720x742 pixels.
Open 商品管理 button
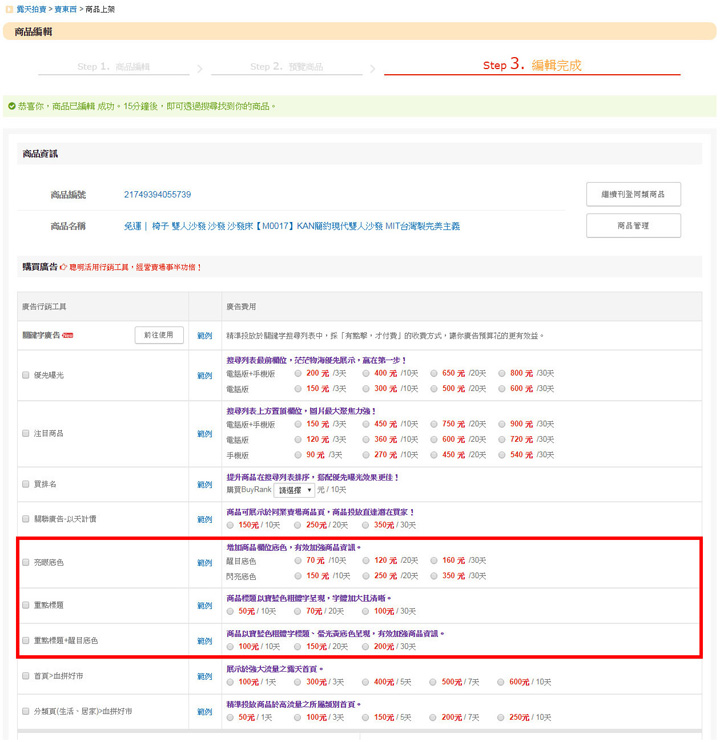[633, 226]
